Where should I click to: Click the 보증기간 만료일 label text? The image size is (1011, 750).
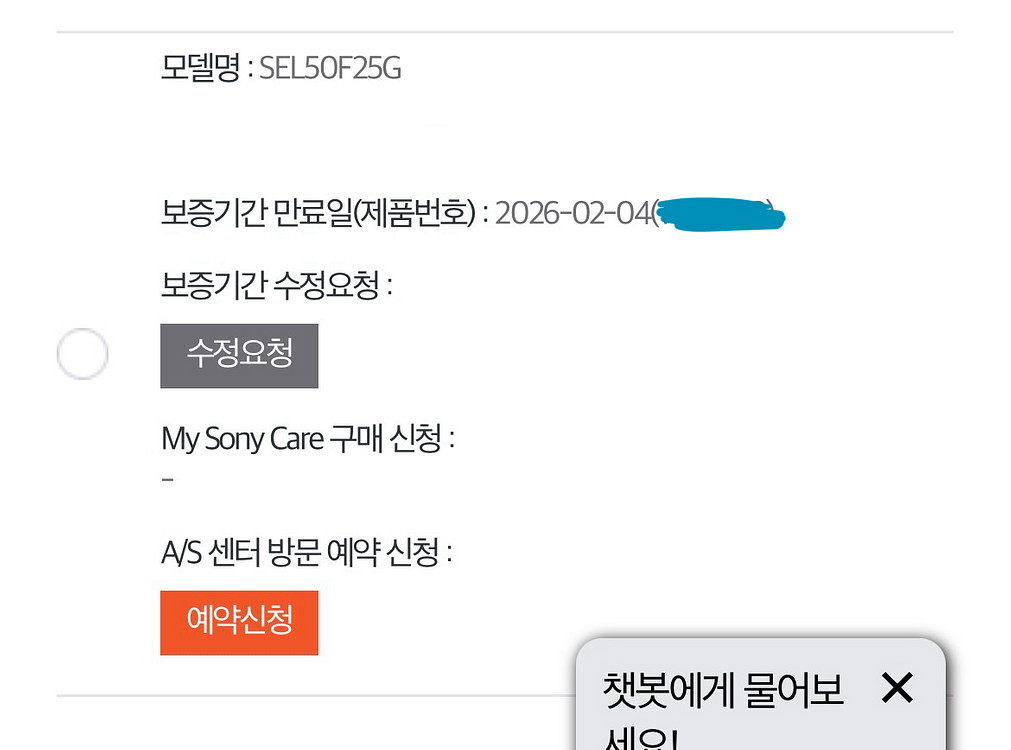click(x=256, y=213)
